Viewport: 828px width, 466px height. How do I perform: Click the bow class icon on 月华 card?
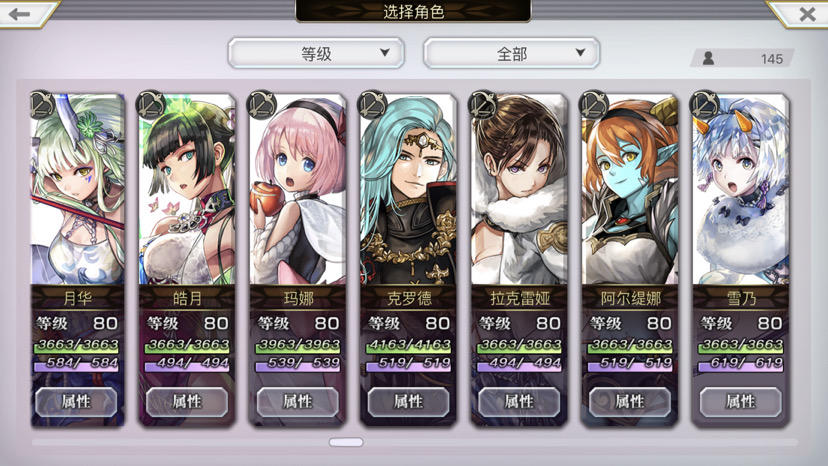pos(42,105)
